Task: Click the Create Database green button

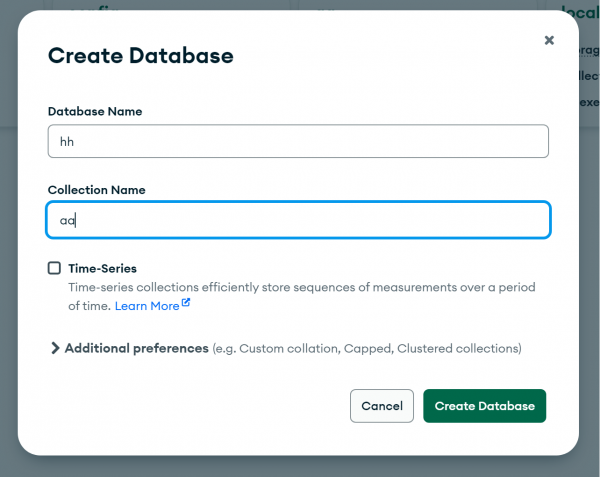Action: pos(484,406)
